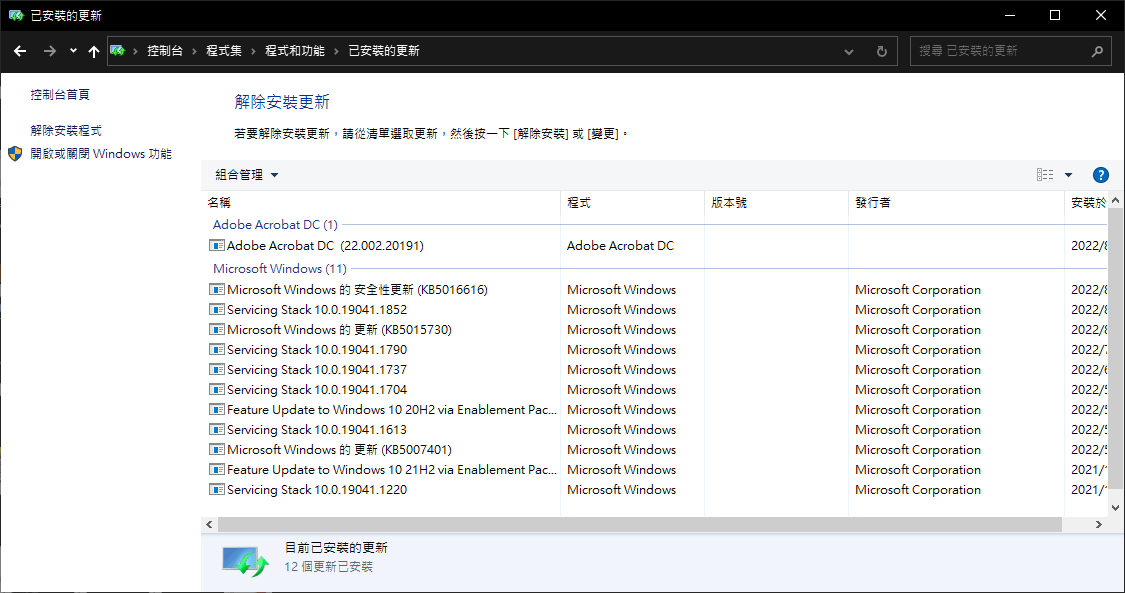Image resolution: width=1125 pixels, height=593 pixels.
Task: Open the view options dropdown arrow
Action: pyautogui.click(x=1068, y=175)
